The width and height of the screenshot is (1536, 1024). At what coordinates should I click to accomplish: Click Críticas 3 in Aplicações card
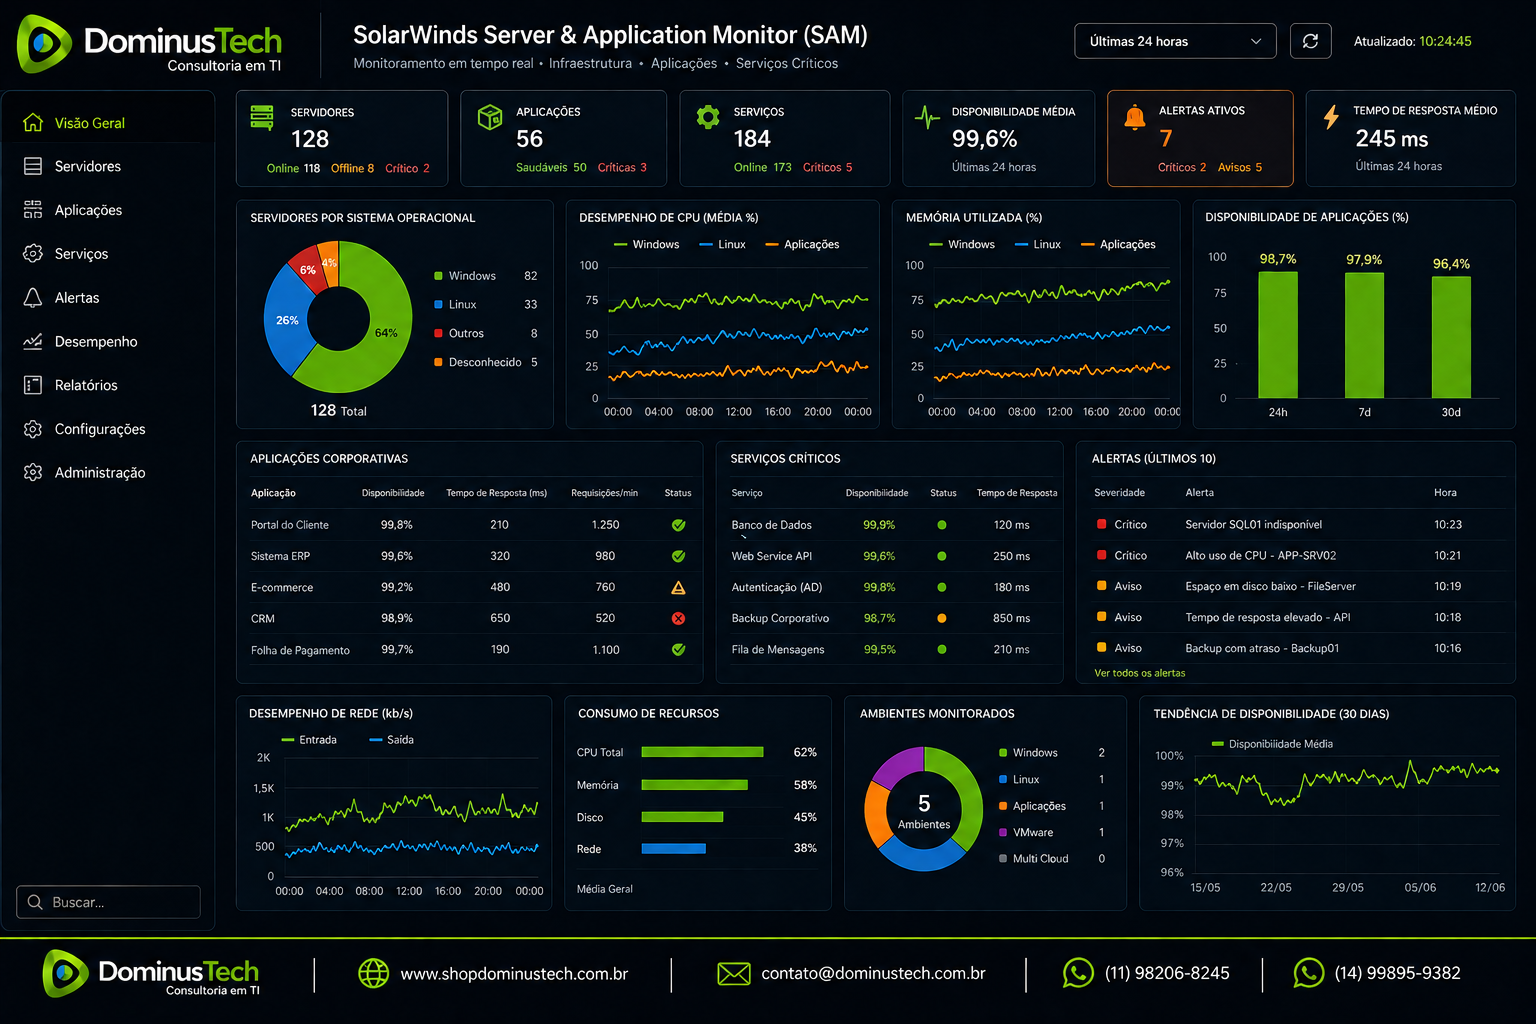pos(622,168)
